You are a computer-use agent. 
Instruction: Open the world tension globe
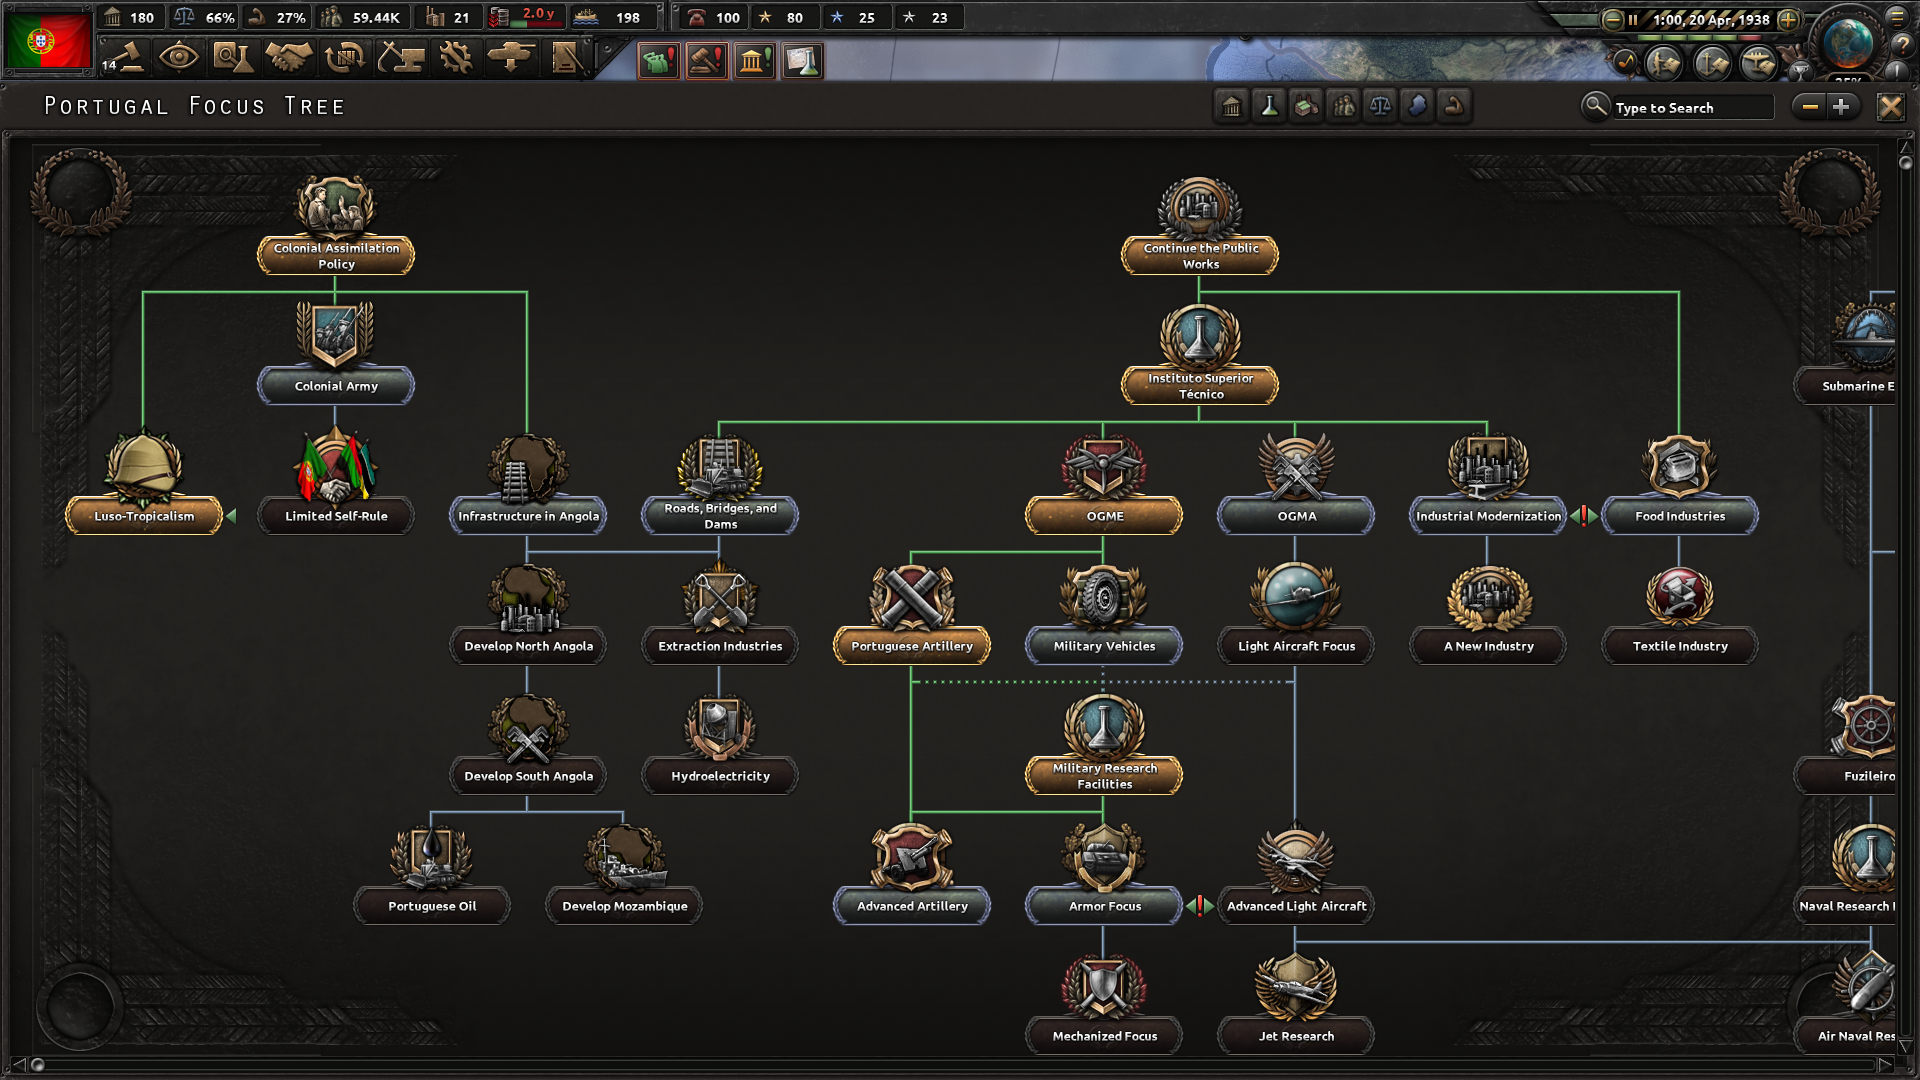(x=1847, y=42)
